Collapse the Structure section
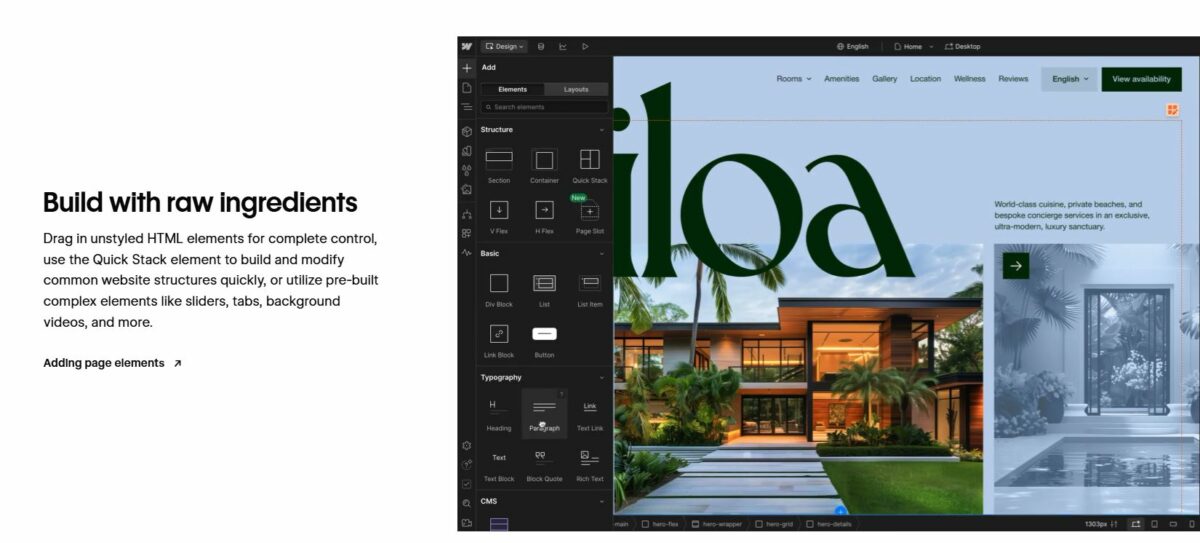This screenshot has height=543, width=1200. [x=602, y=130]
